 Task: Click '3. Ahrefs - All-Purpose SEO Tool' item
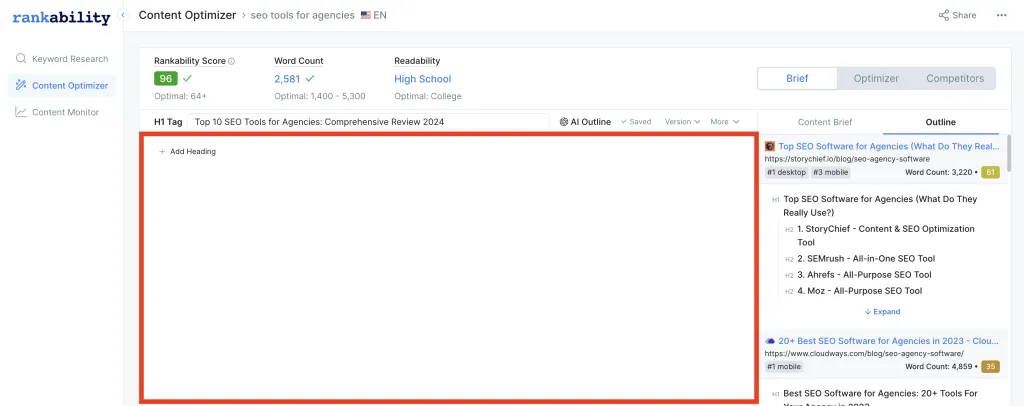click(x=864, y=275)
